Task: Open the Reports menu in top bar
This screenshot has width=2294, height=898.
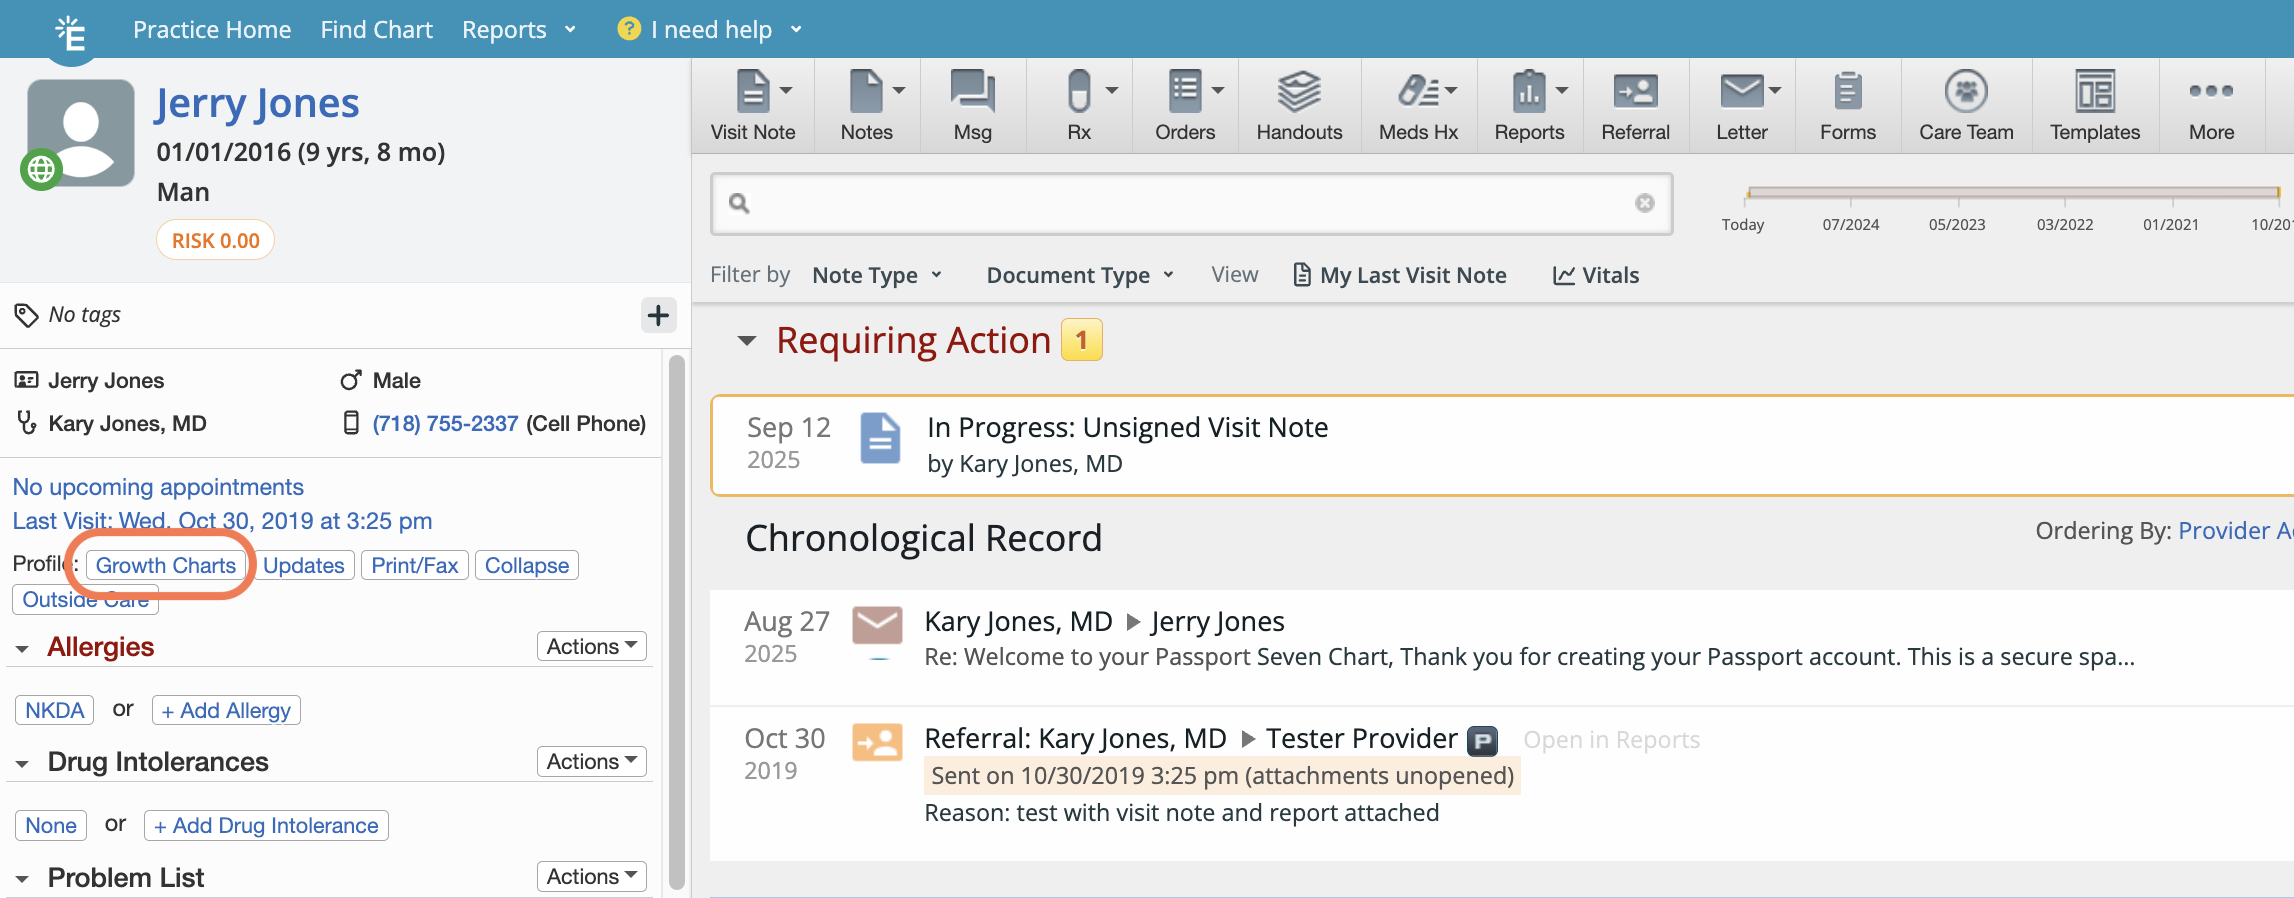Action: [518, 30]
